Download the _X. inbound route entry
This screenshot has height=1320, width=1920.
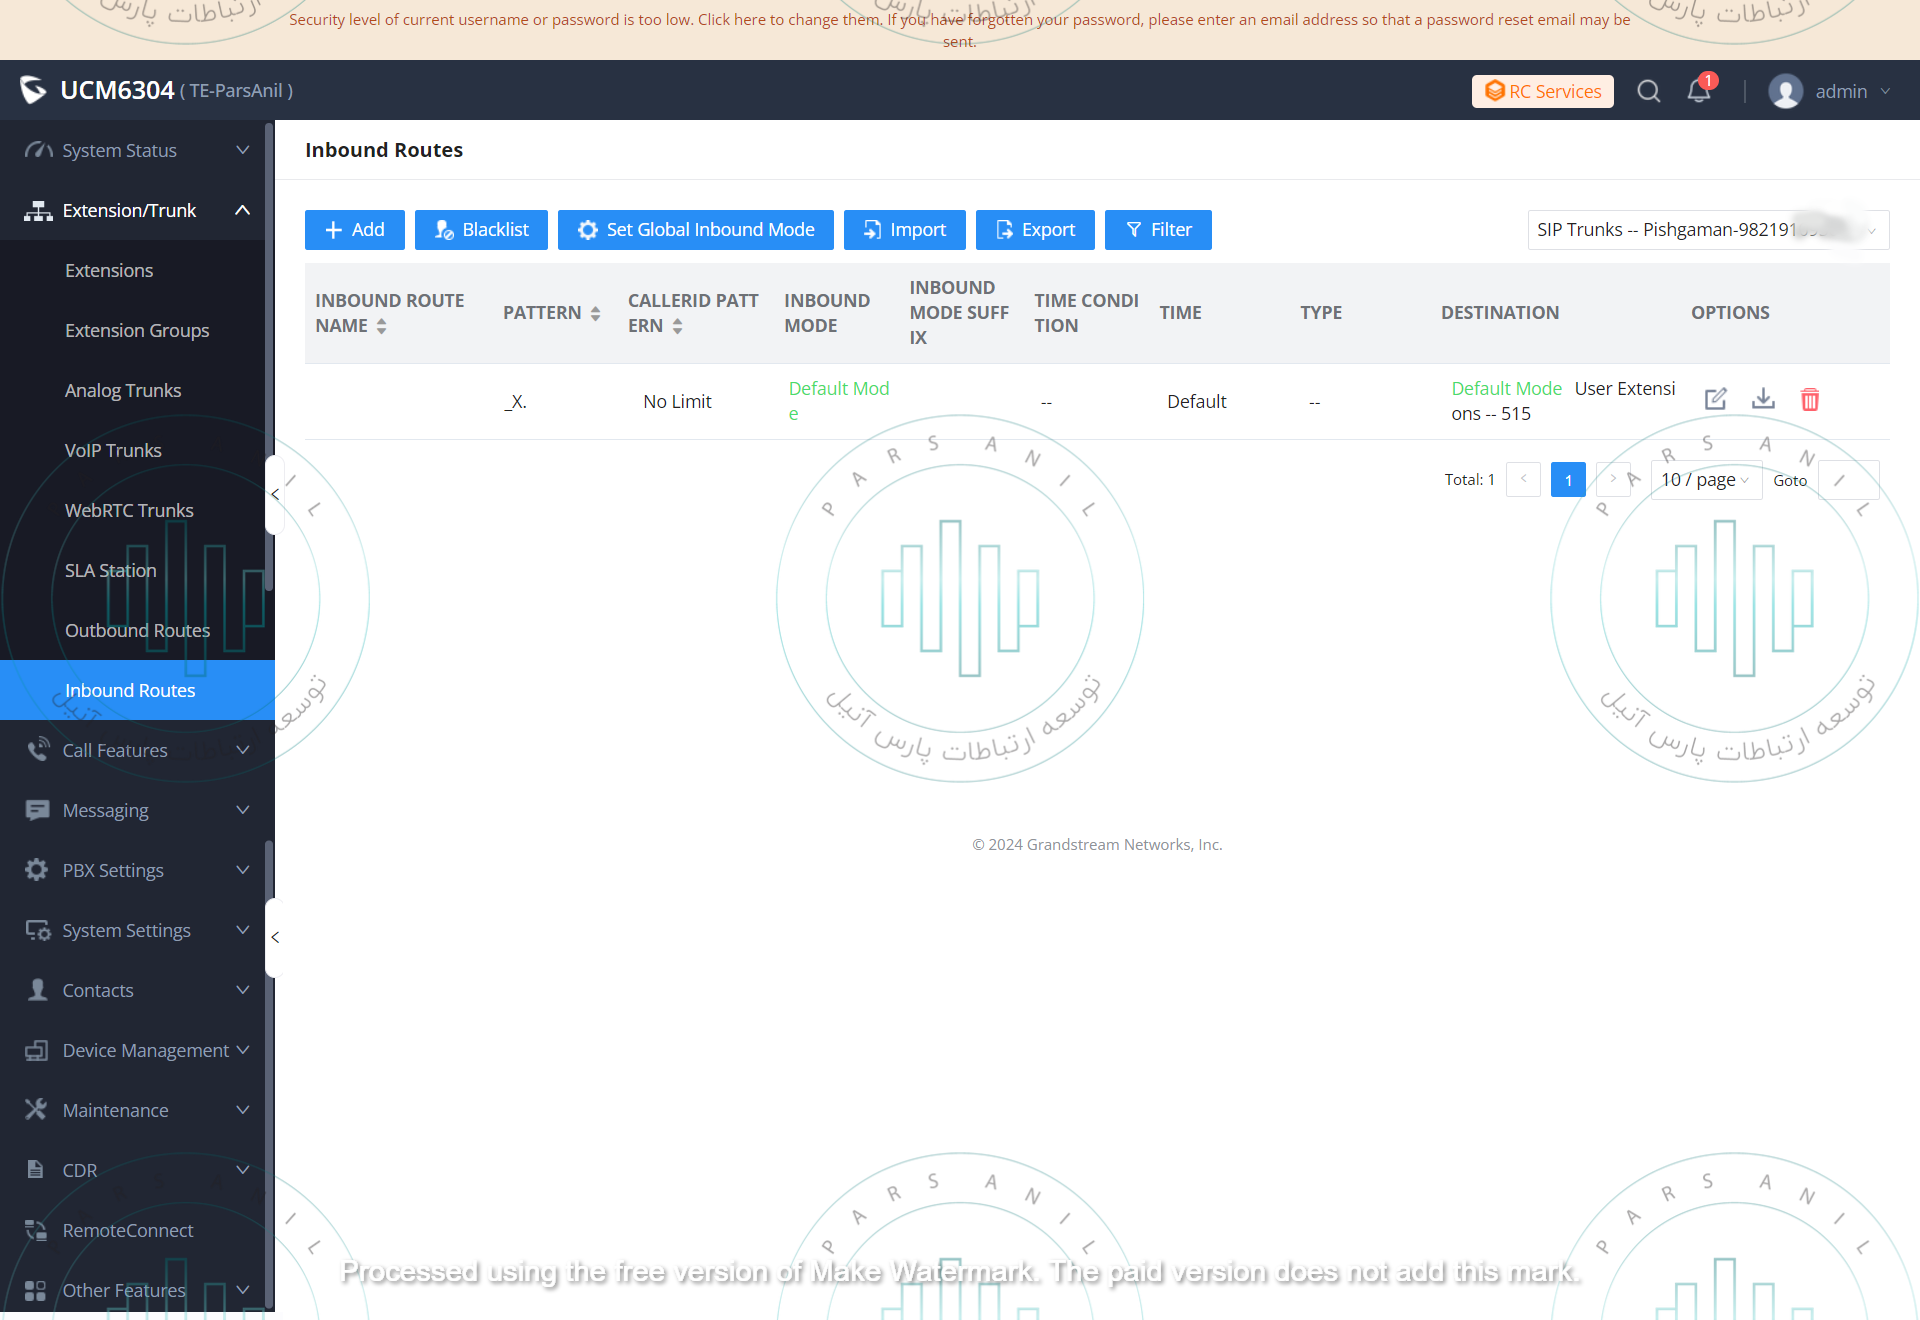[1763, 400]
